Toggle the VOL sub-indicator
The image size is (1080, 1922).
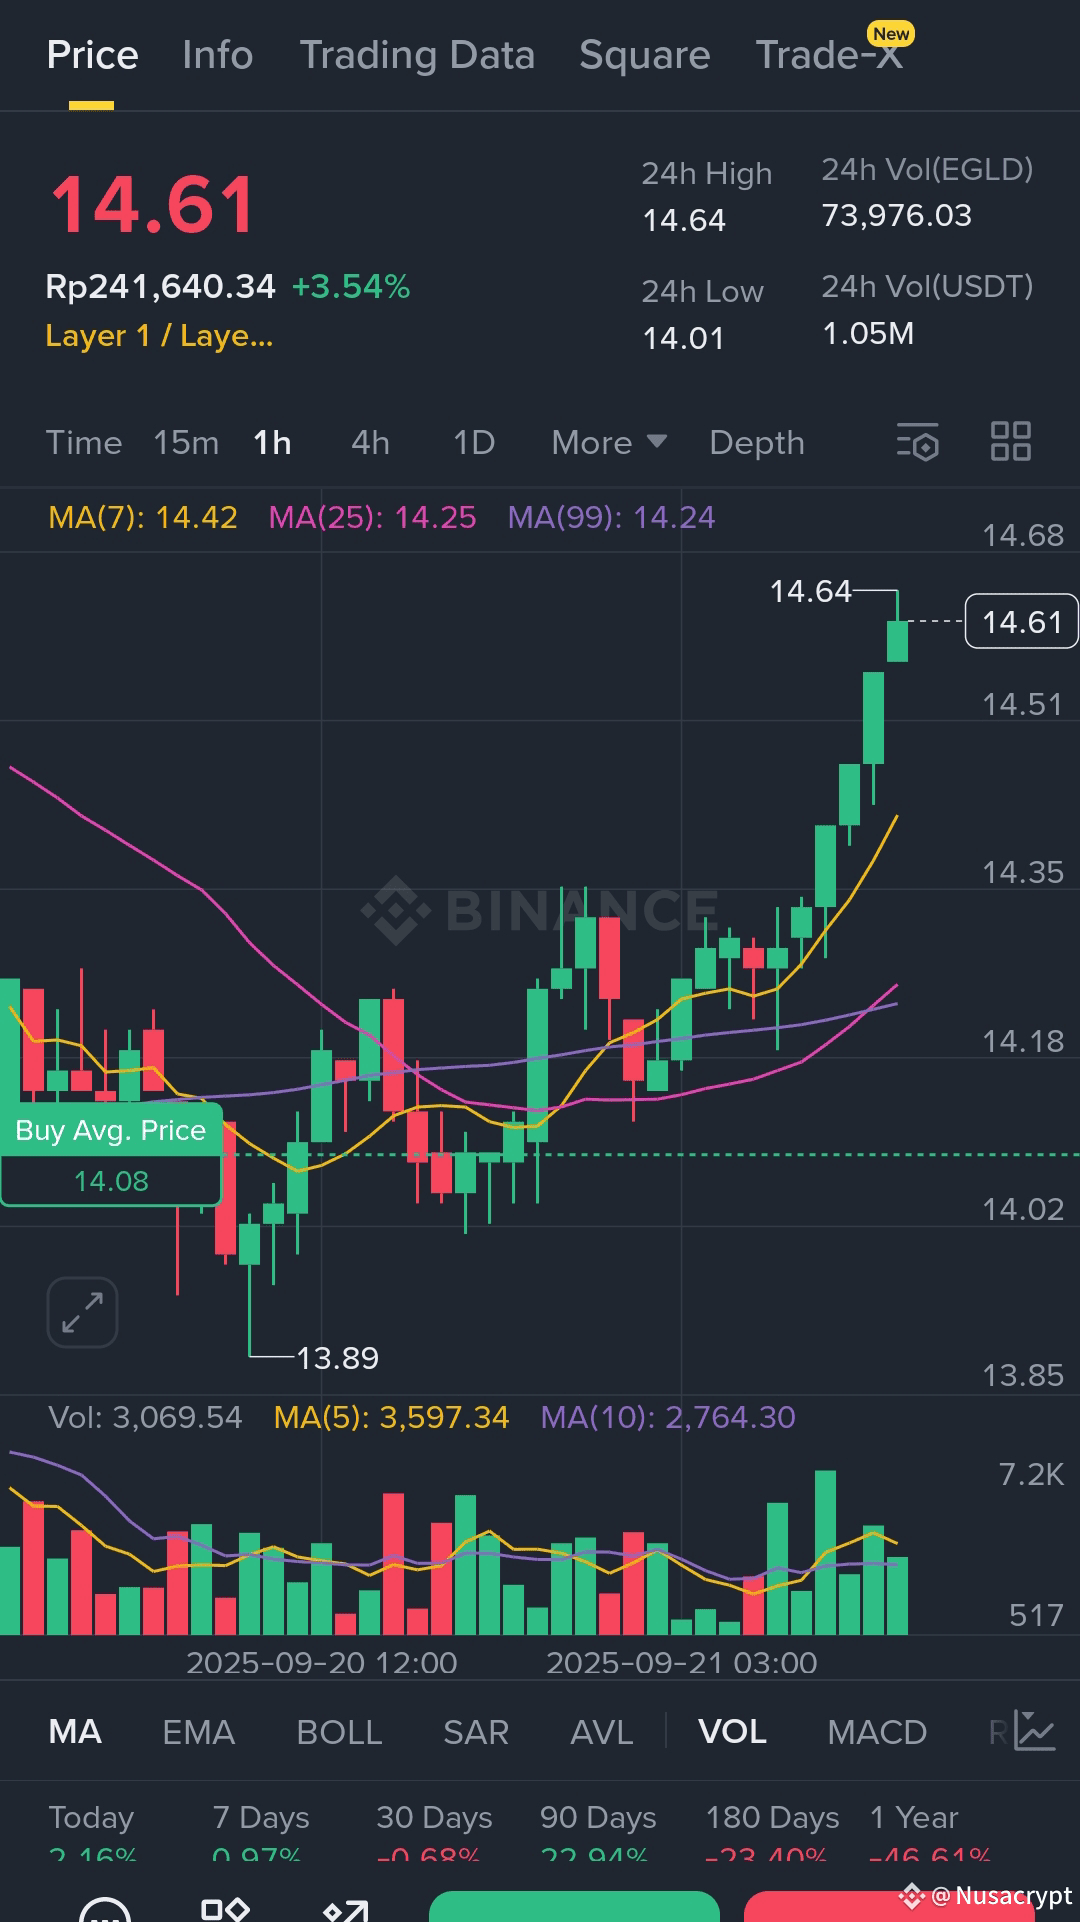(732, 1732)
